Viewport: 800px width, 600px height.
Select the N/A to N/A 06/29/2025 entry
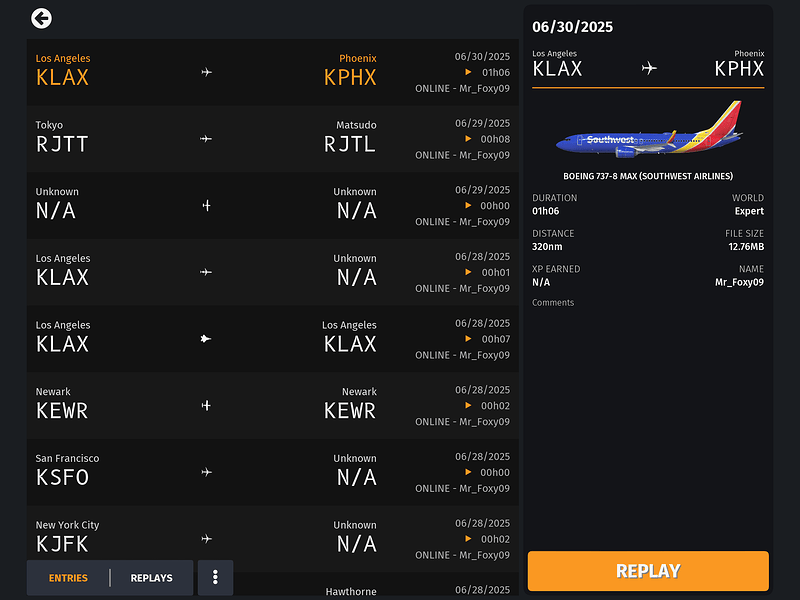(272, 206)
